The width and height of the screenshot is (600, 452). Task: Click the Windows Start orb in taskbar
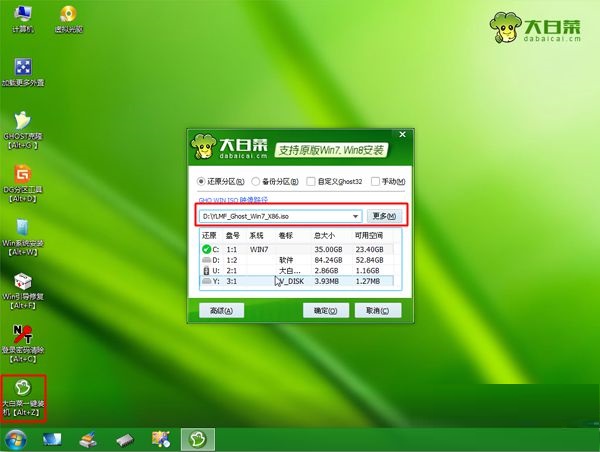(16, 439)
